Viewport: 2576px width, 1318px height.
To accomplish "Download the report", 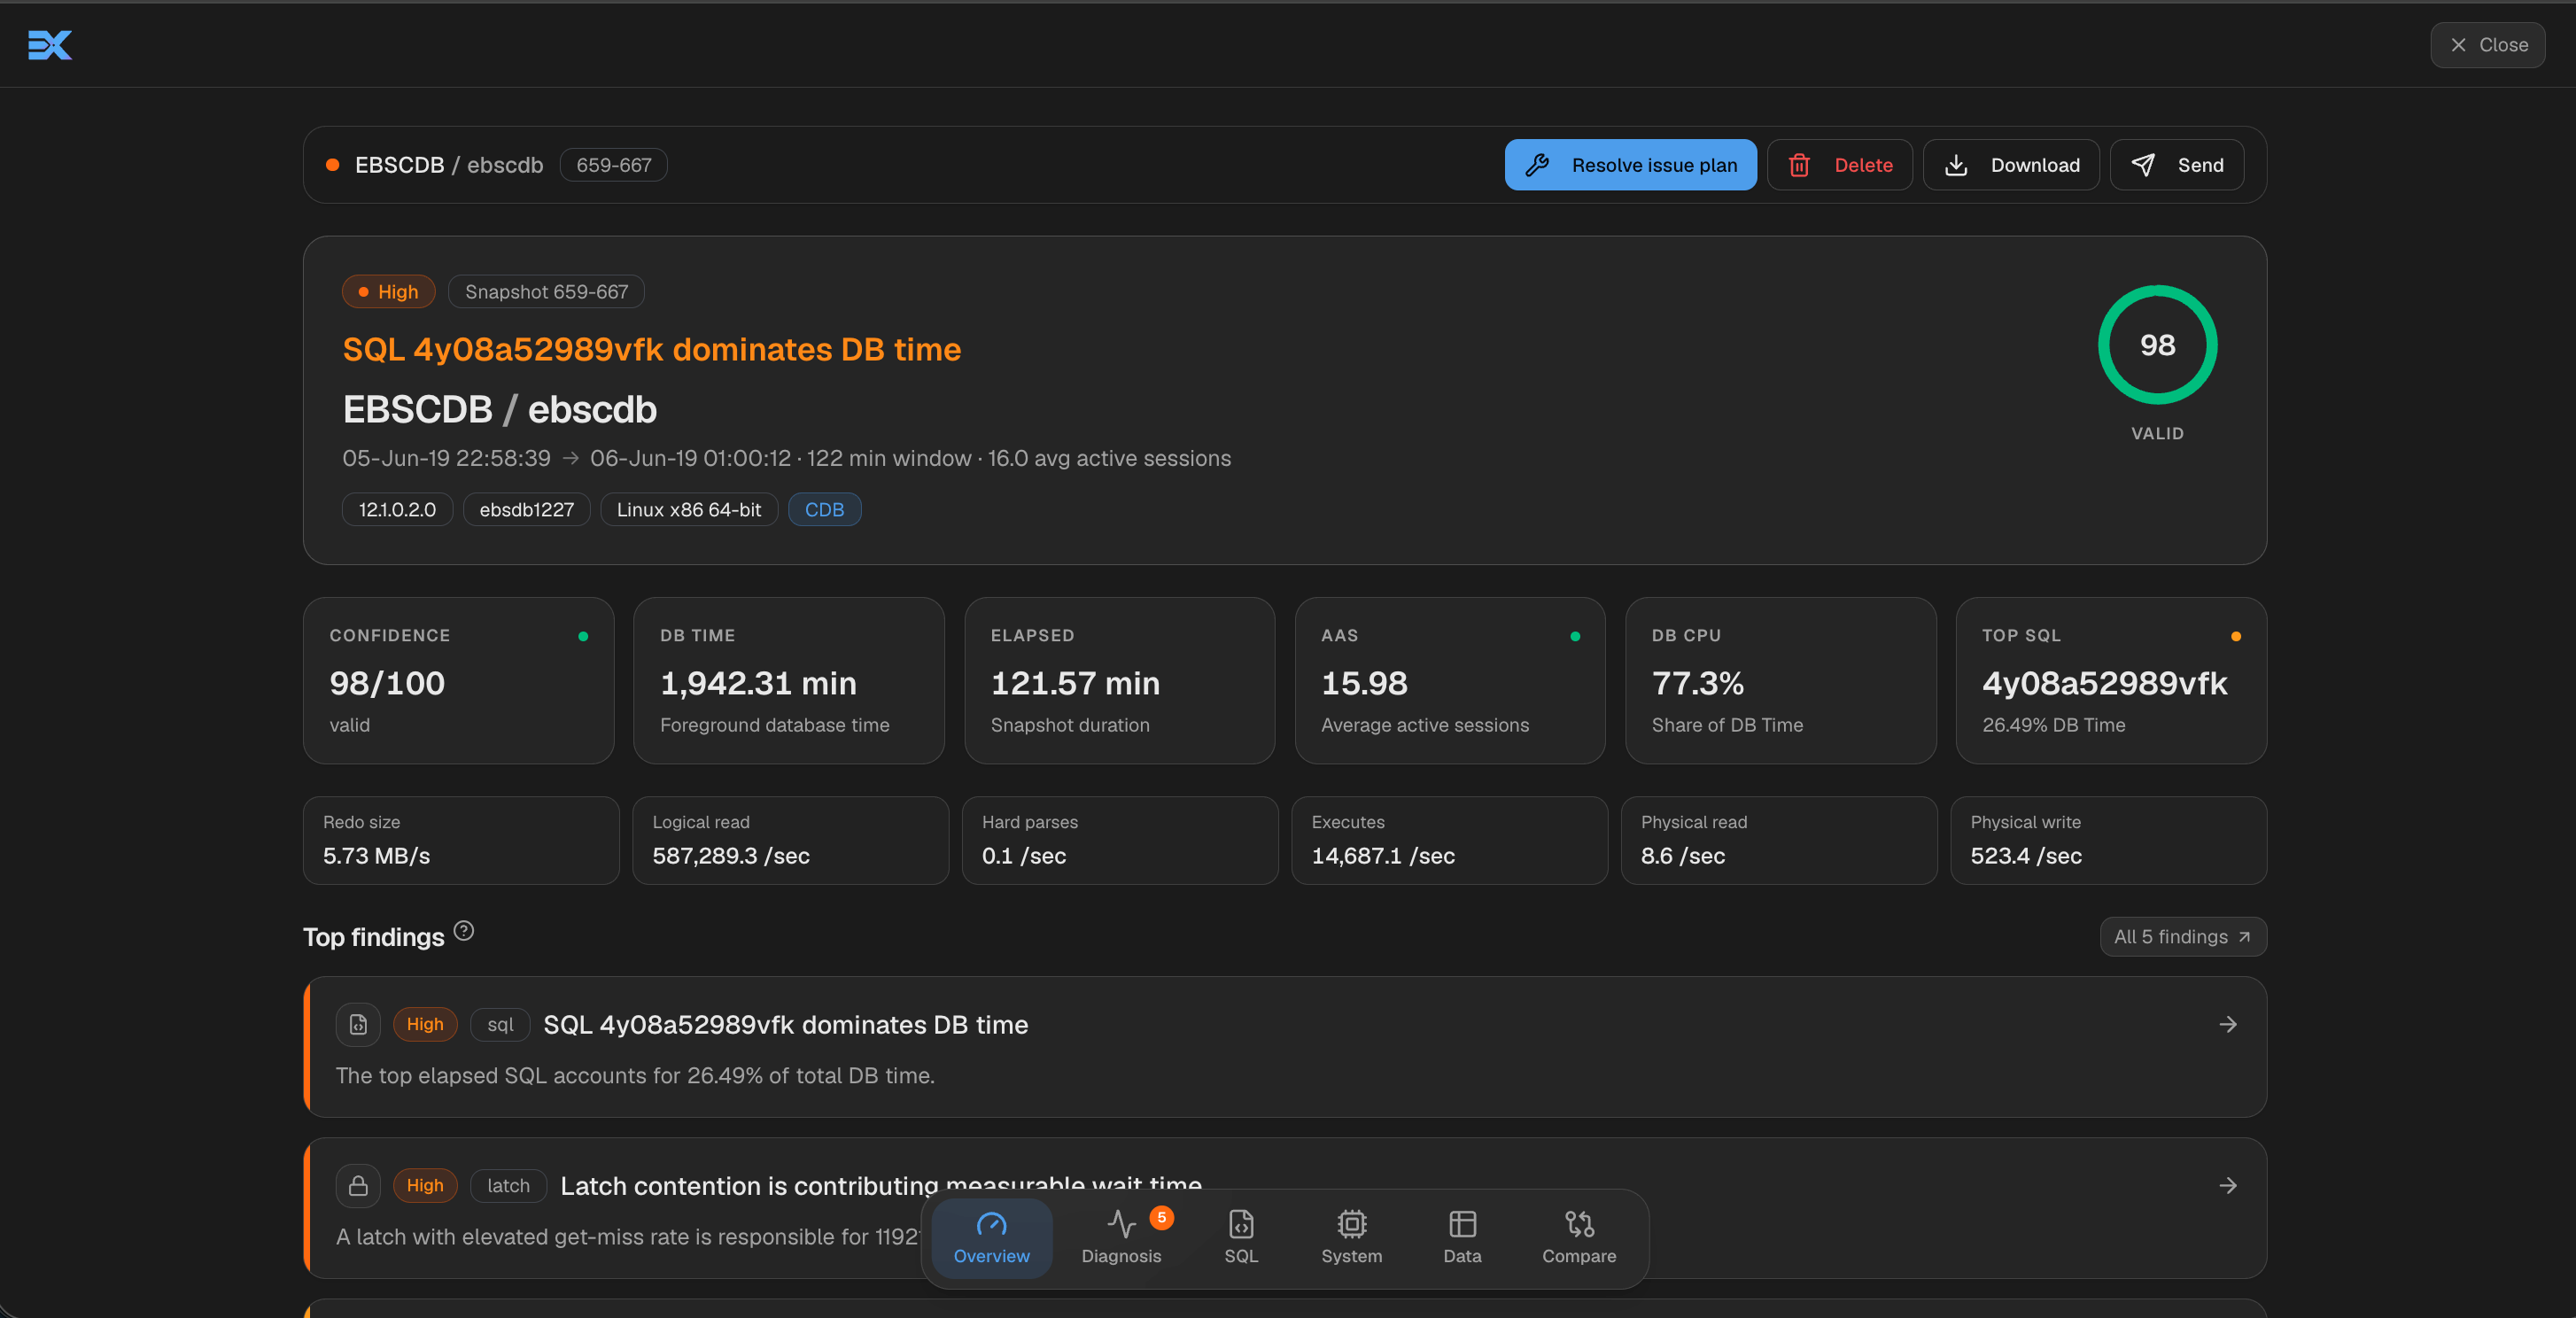I will 2011,165.
